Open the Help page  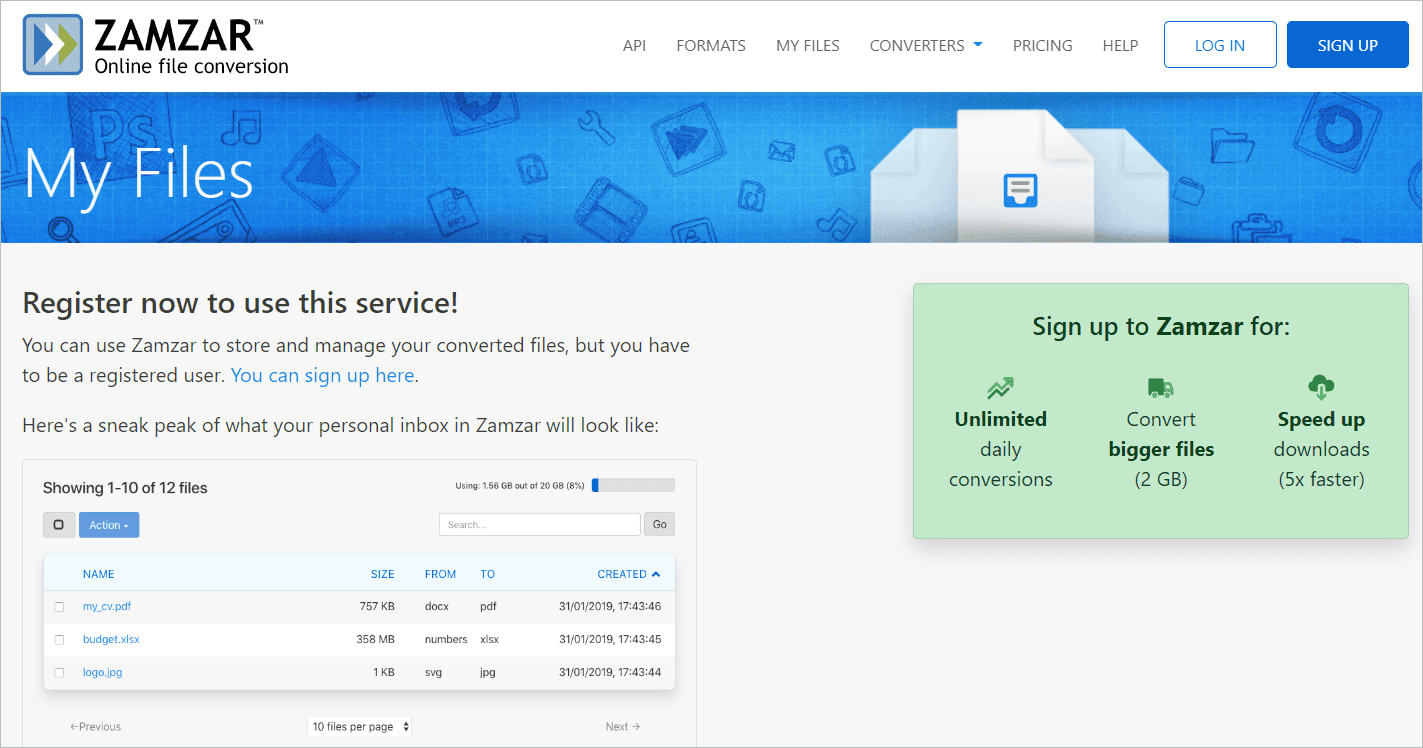pos(1120,46)
